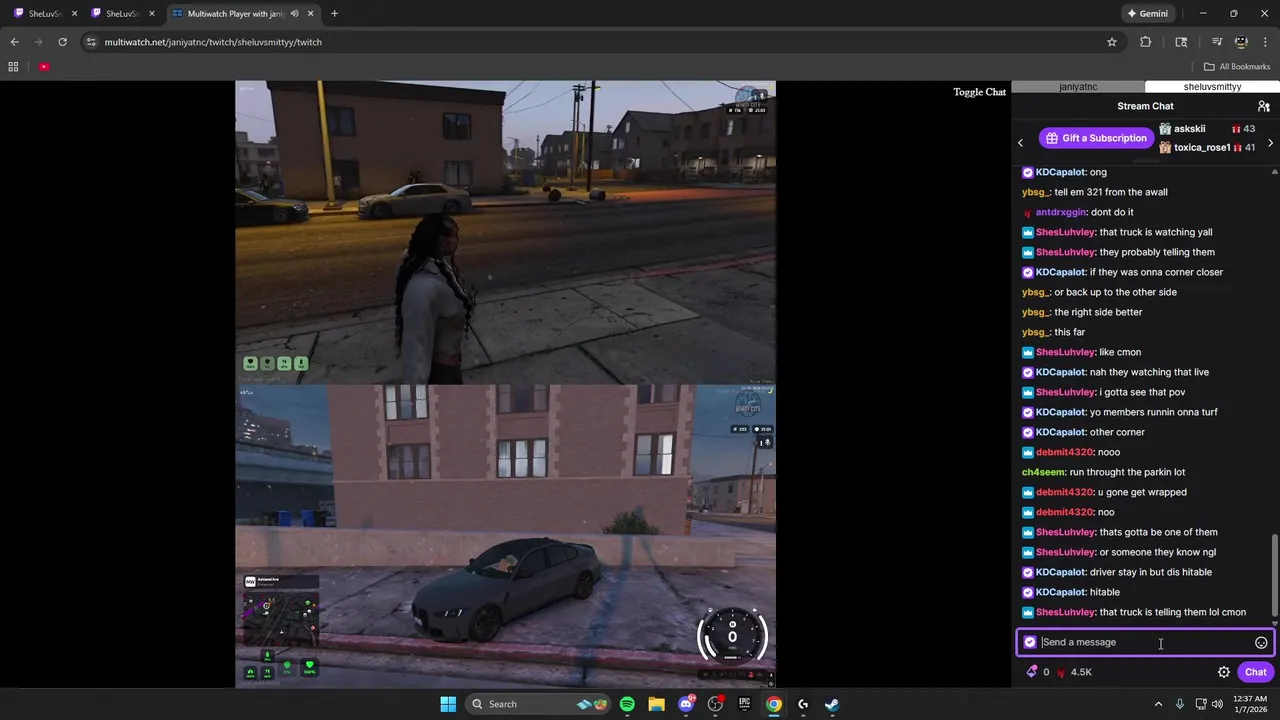Open Logitech G HUB from the taskbar
This screenshot has height=720, width=1280.
803,704
